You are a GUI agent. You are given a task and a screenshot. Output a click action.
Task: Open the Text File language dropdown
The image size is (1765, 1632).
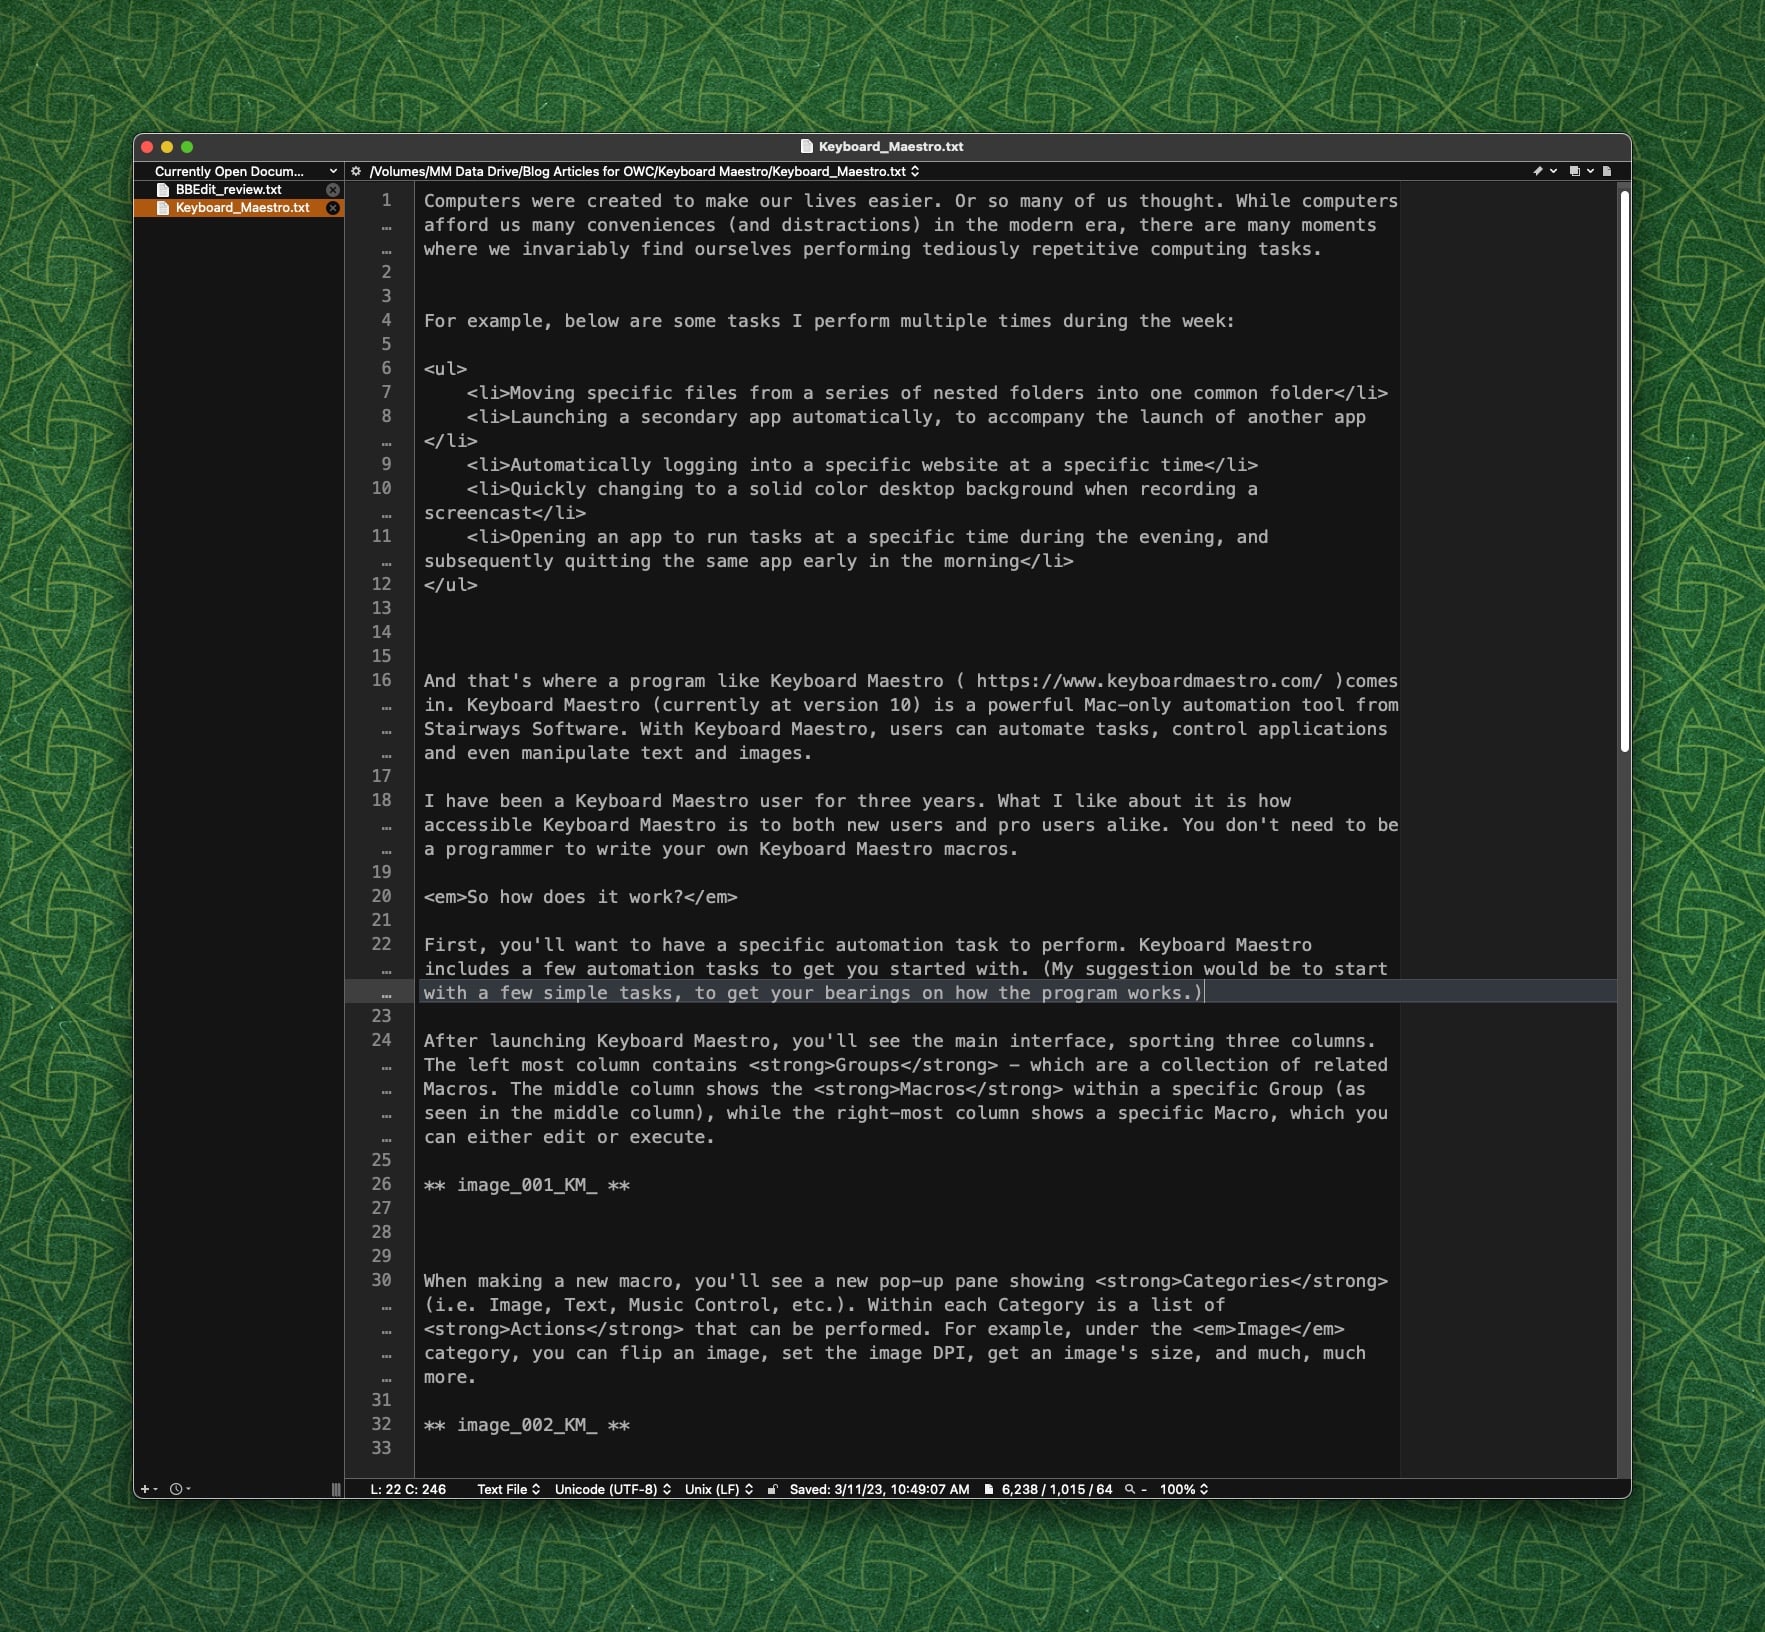[508, 1489]
